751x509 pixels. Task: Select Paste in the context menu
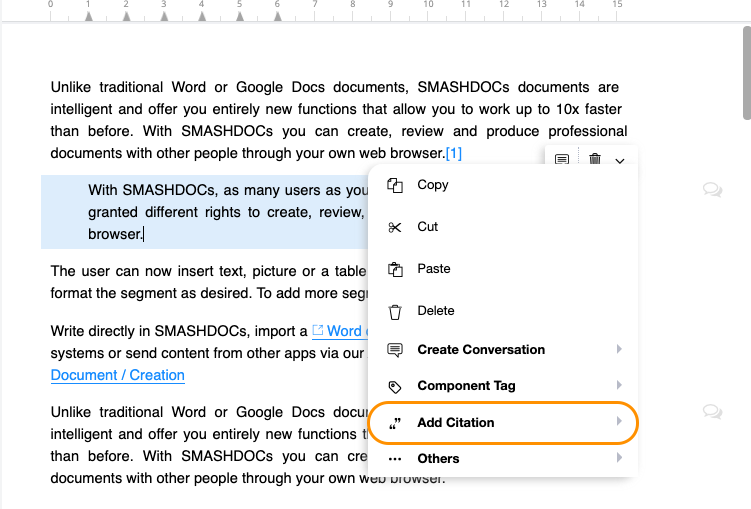point(503,269)
